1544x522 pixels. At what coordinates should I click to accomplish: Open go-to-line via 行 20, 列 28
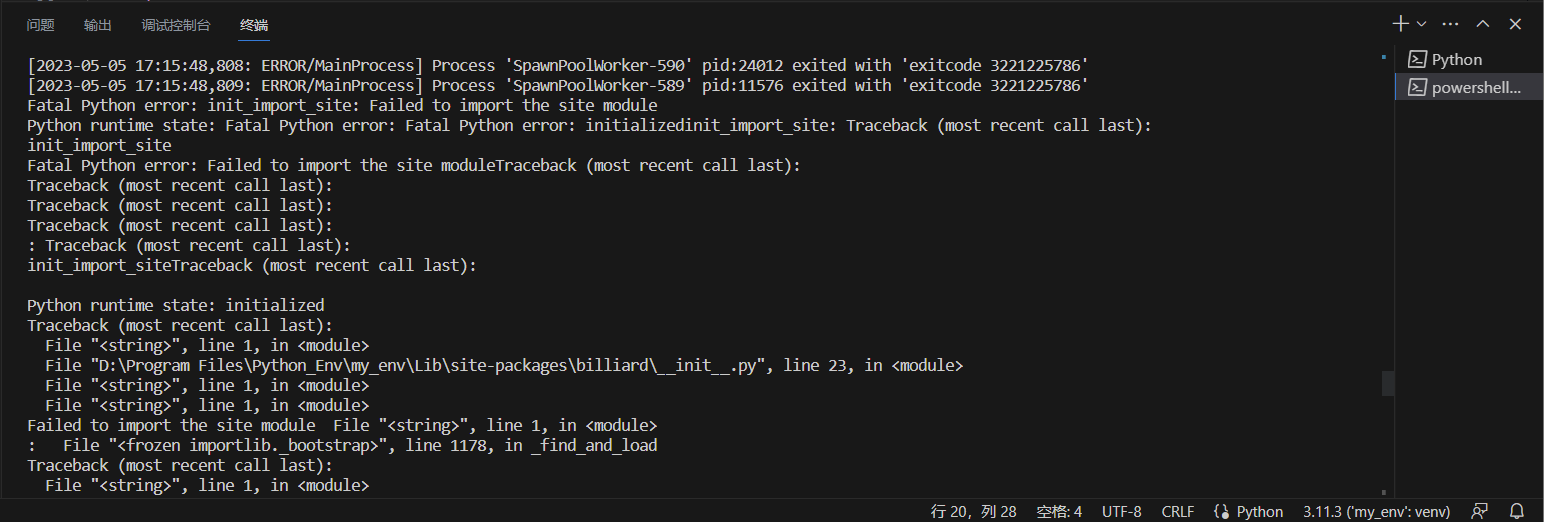(973, 511)
